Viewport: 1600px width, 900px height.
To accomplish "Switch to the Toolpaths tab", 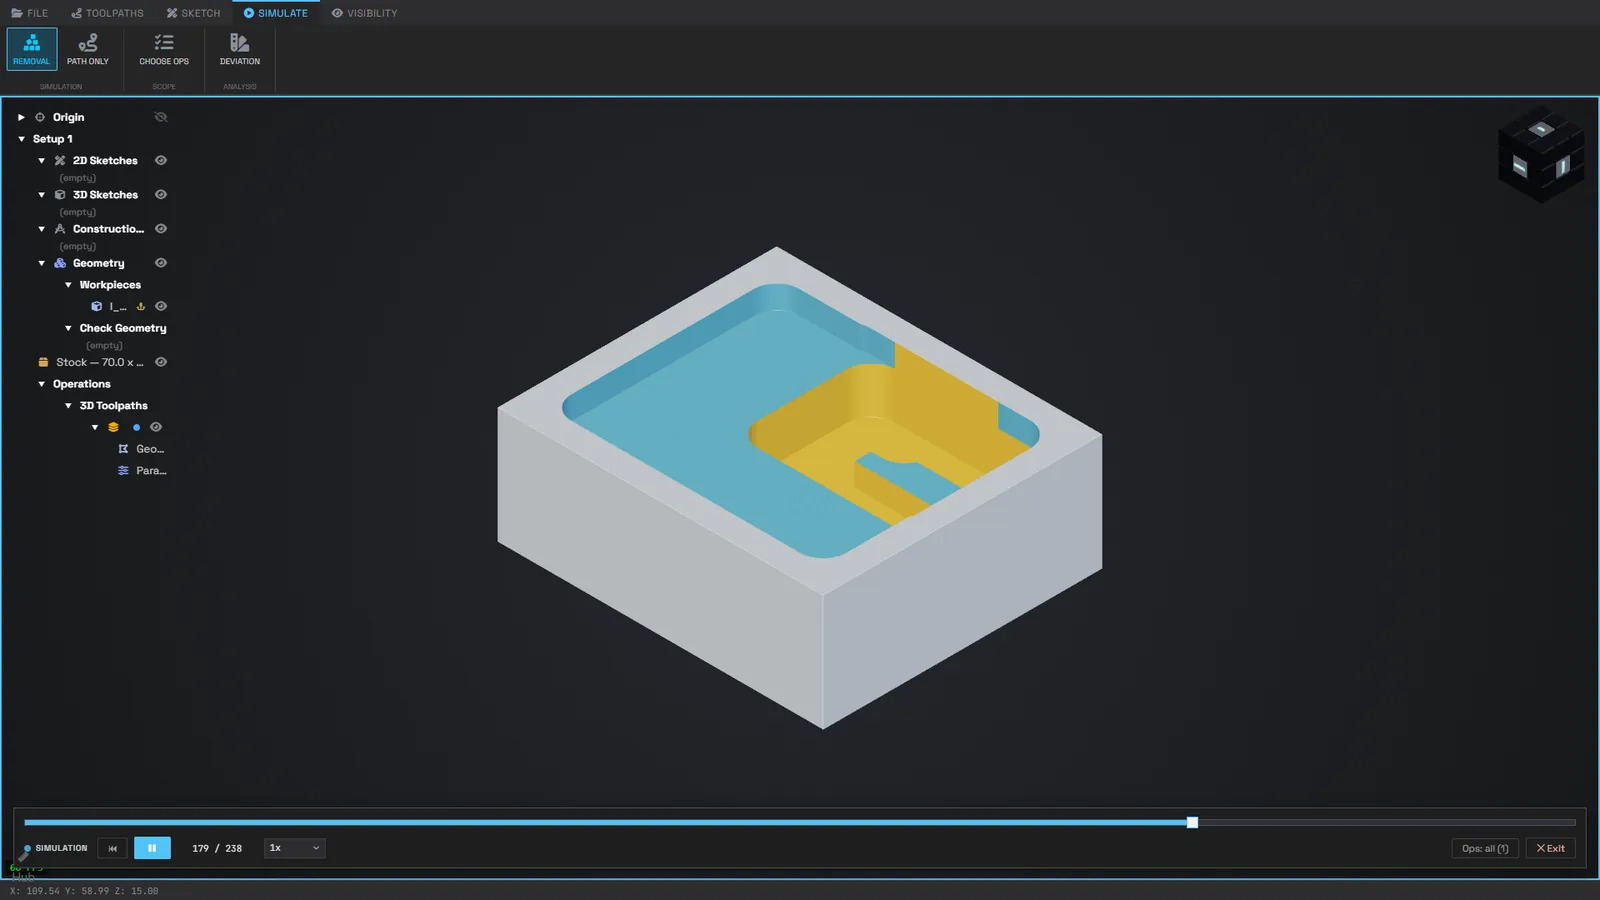I will pos(108,13).
